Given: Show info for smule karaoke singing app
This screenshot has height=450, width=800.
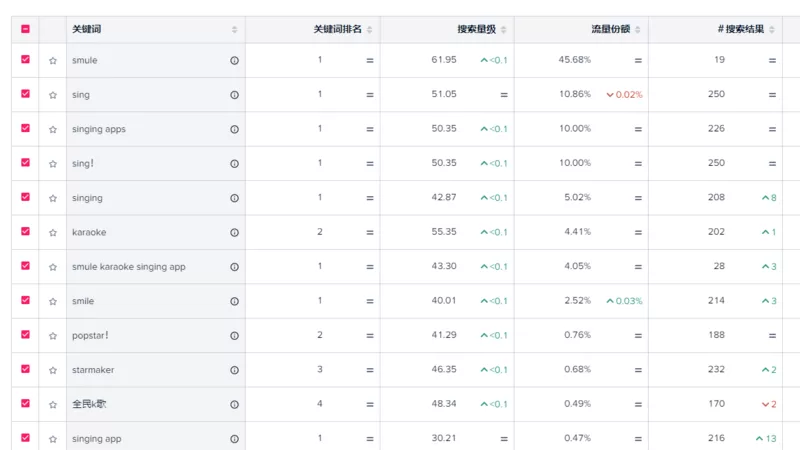Looking at the screenshot, I should [234, 267].
